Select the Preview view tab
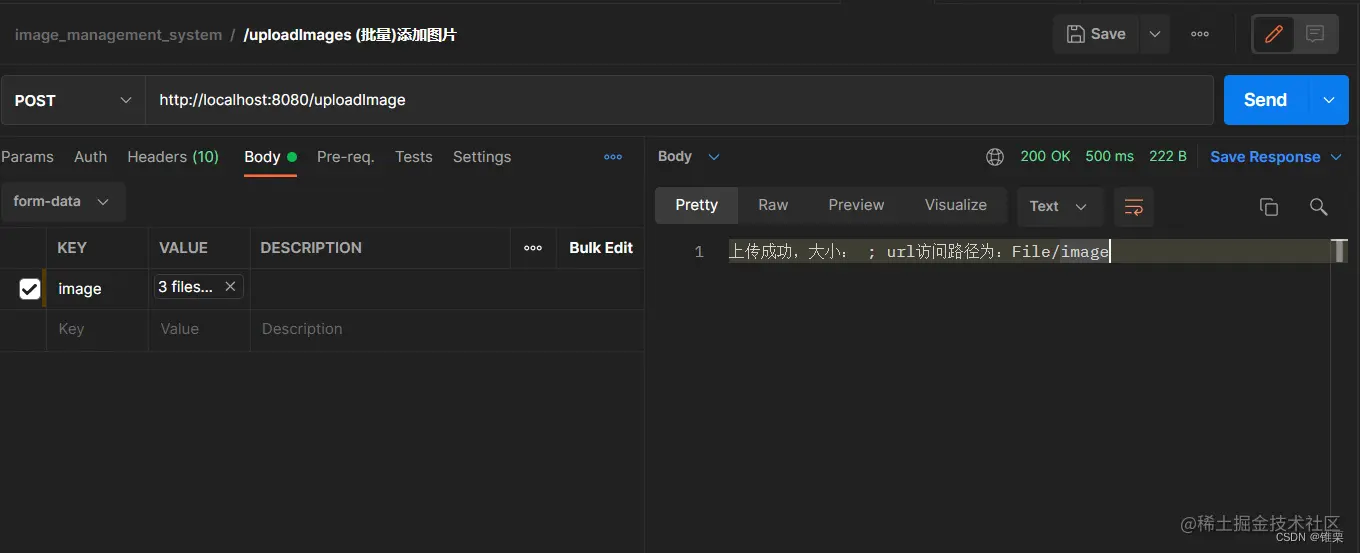The image size is (1360, 553). (x=856, y=205)
